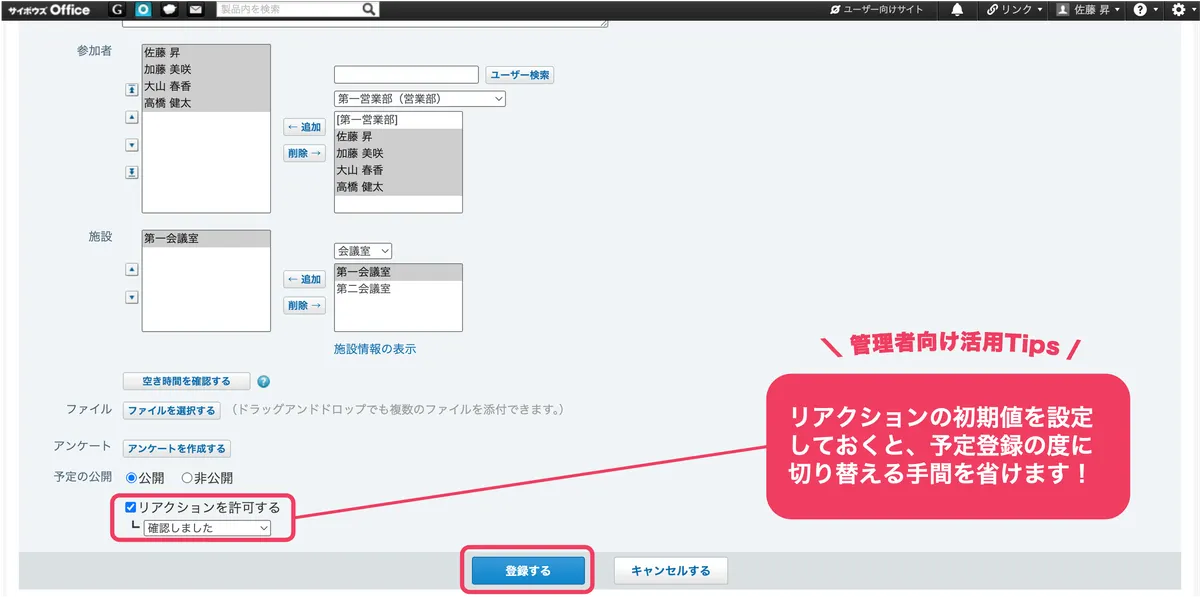Move selected participant to top
The image size is (1200, 597).
click(131, 89)
